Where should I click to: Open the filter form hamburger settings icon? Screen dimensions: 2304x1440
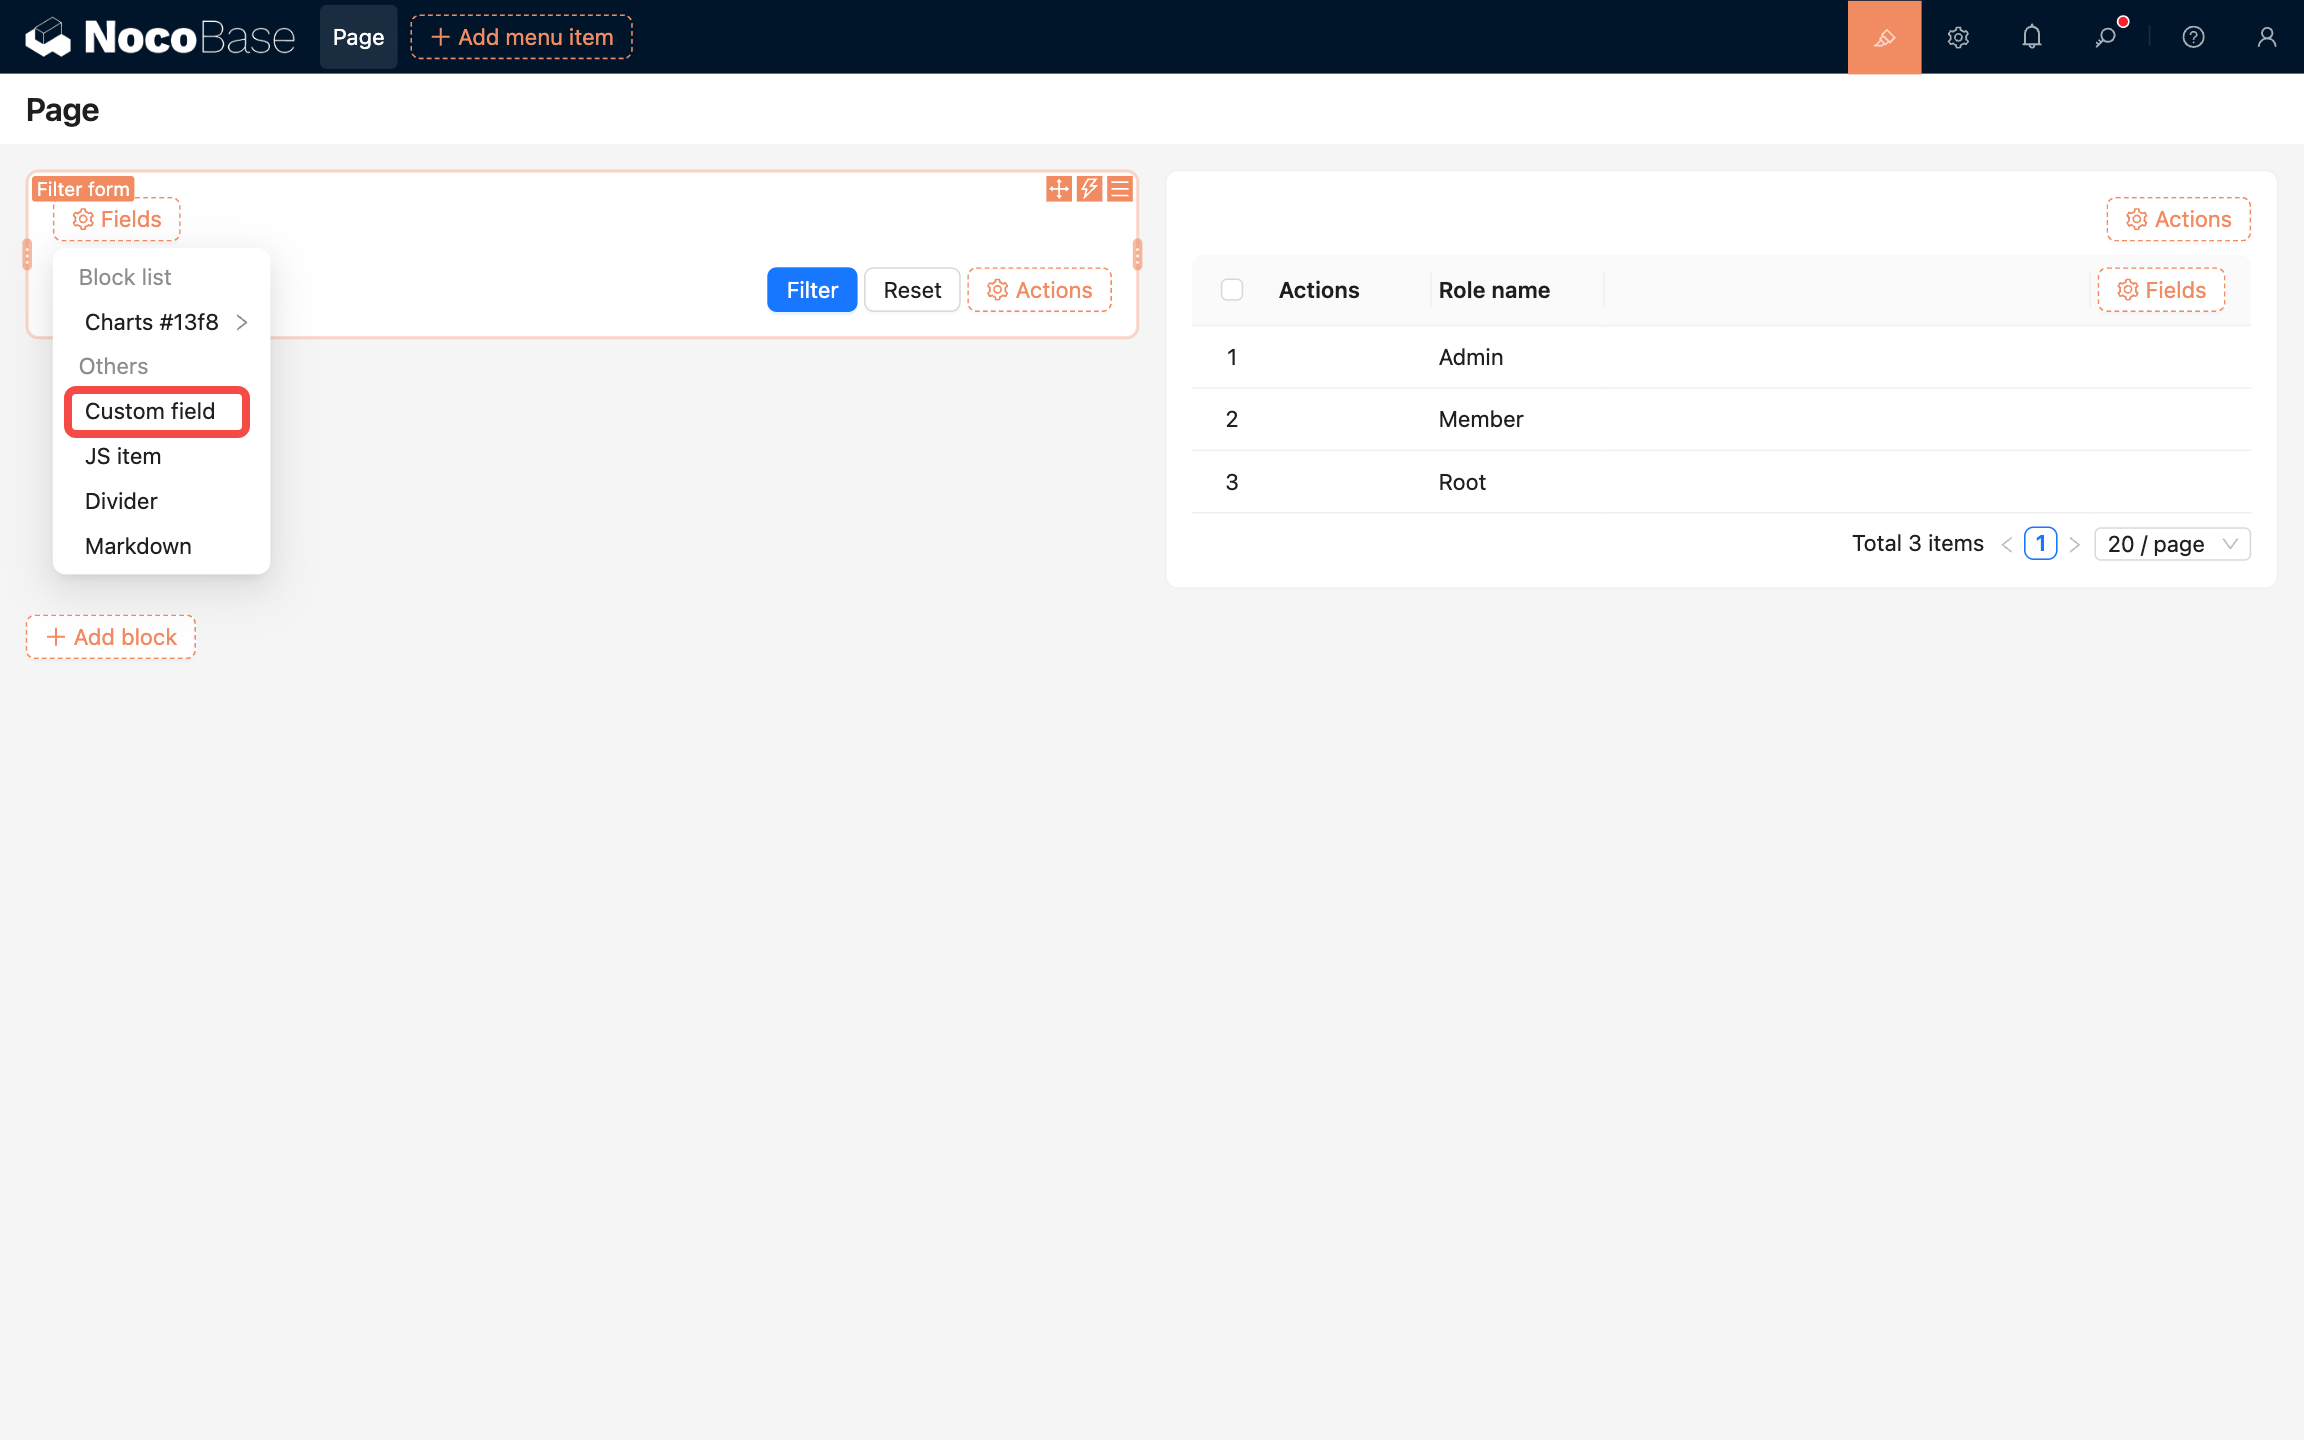1120,189
